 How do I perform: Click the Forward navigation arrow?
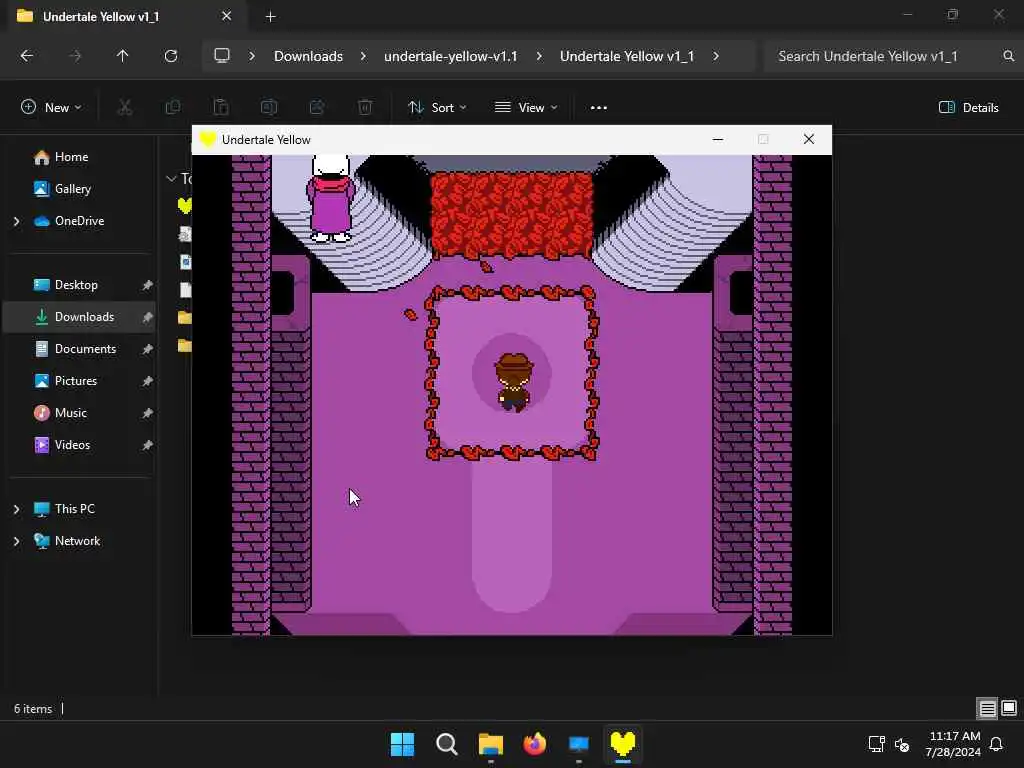click(75, 56)
